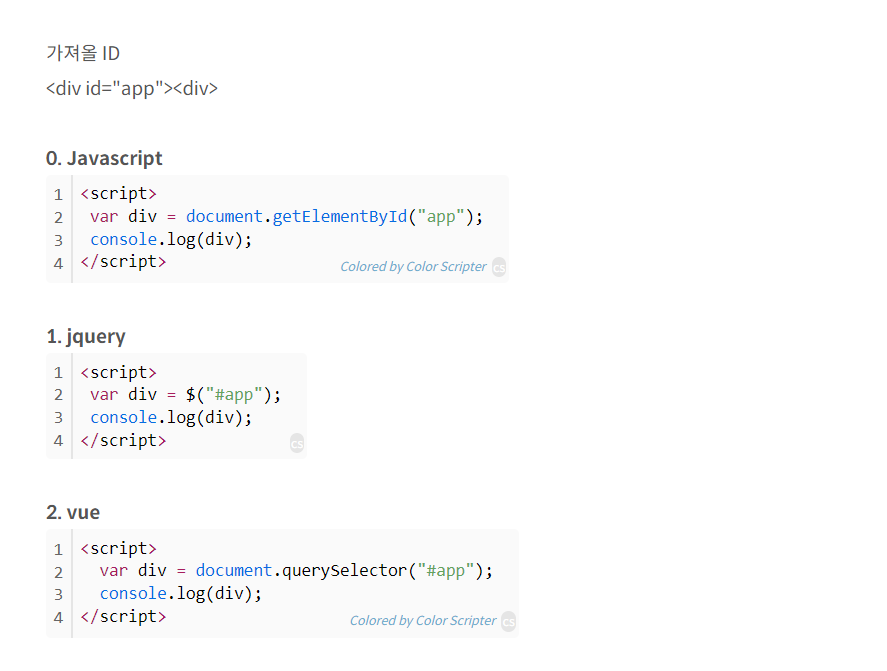887x671 pixels.
Task: Click the closing </script> tag in vue block
Action: (x=123, y=616)
